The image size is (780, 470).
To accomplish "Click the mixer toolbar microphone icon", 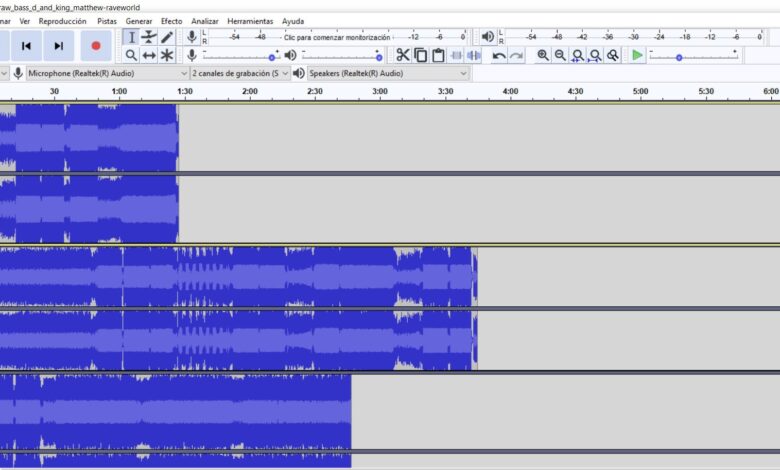I will tap(192, 55).
